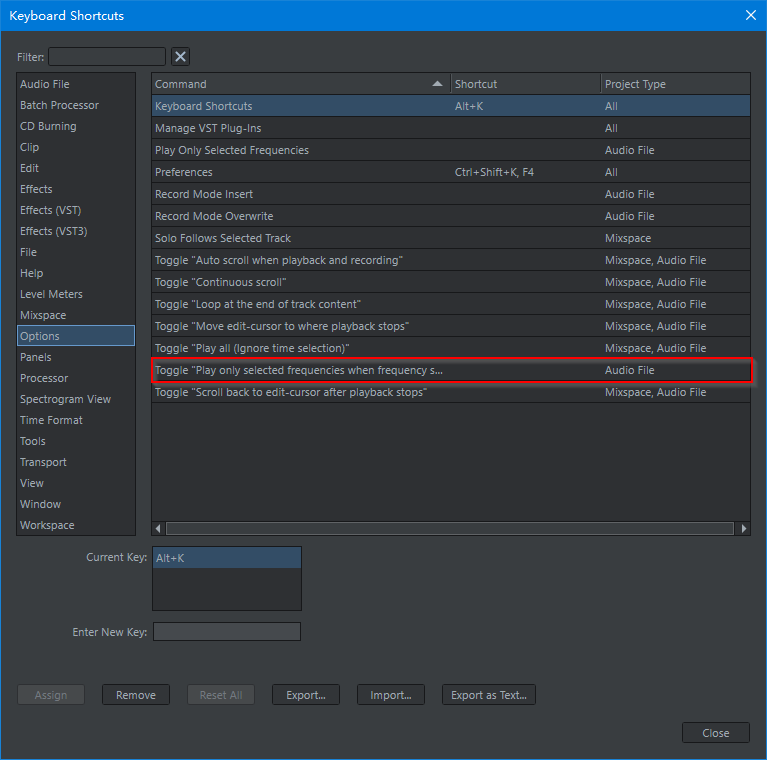Click the horizontal scrollbar track

(x=450, y=528)
